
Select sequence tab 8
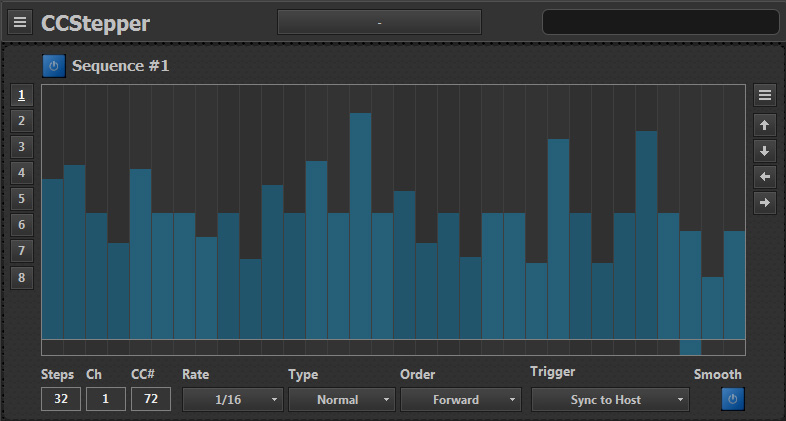[22, 278]
